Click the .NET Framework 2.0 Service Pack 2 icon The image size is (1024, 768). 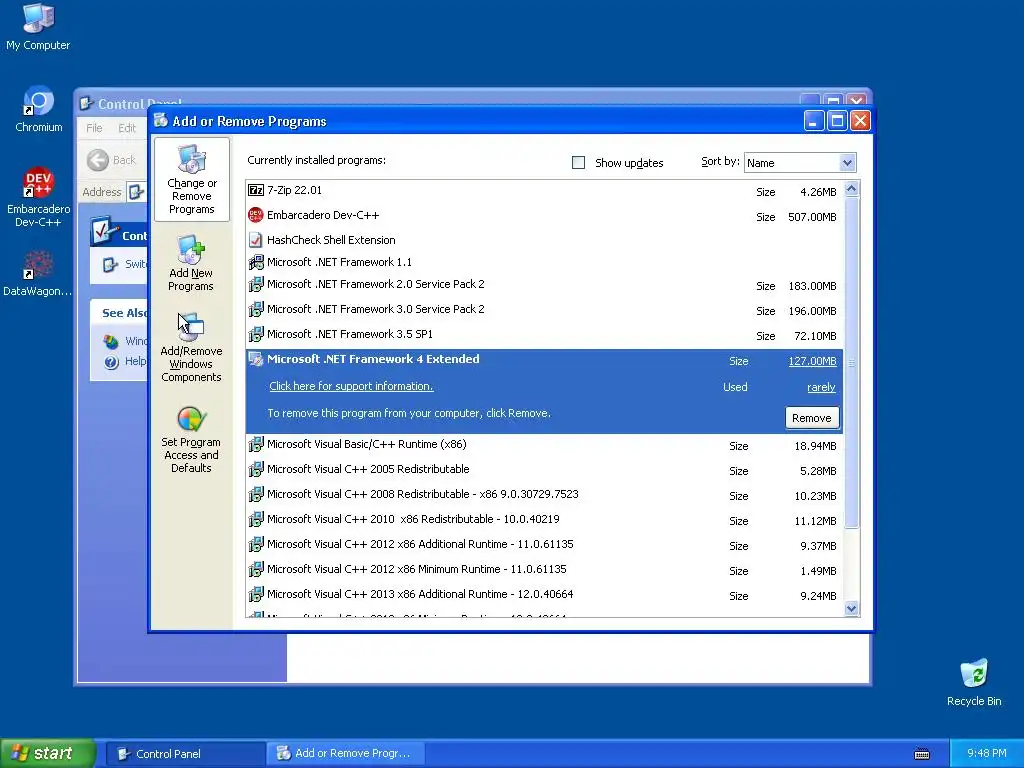point(256,285)
